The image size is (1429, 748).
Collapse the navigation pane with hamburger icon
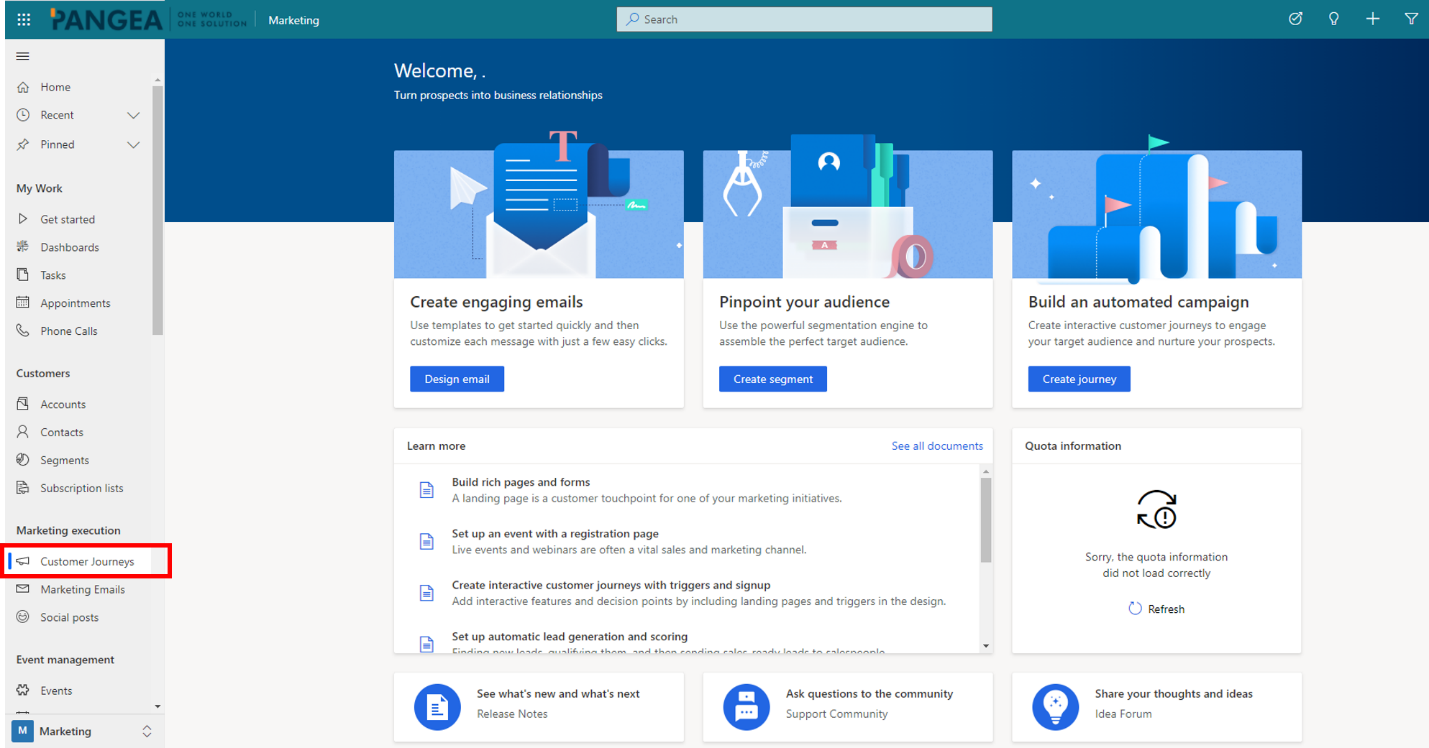22,56
